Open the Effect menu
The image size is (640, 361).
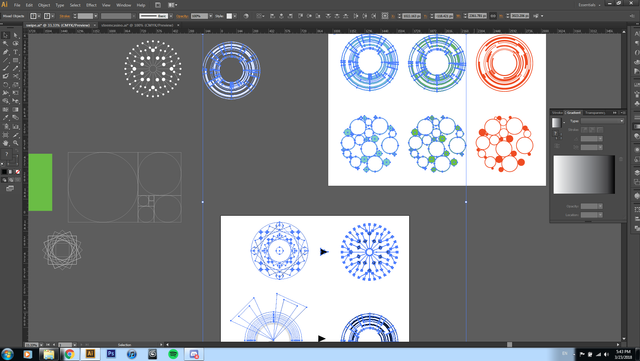click(x=91, y=5)
